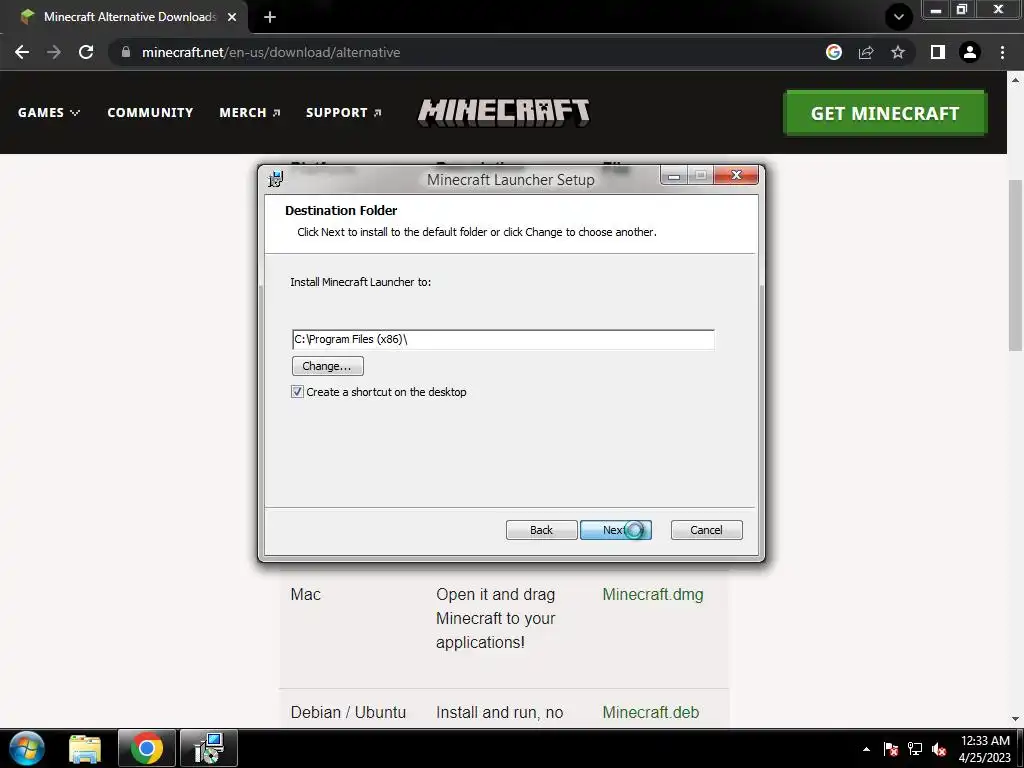Screen dimensions: 1024x768
Task: Click the Minecraft Launcher Setup installer icon
Action: pyautogui.click(x=276, y=178)
